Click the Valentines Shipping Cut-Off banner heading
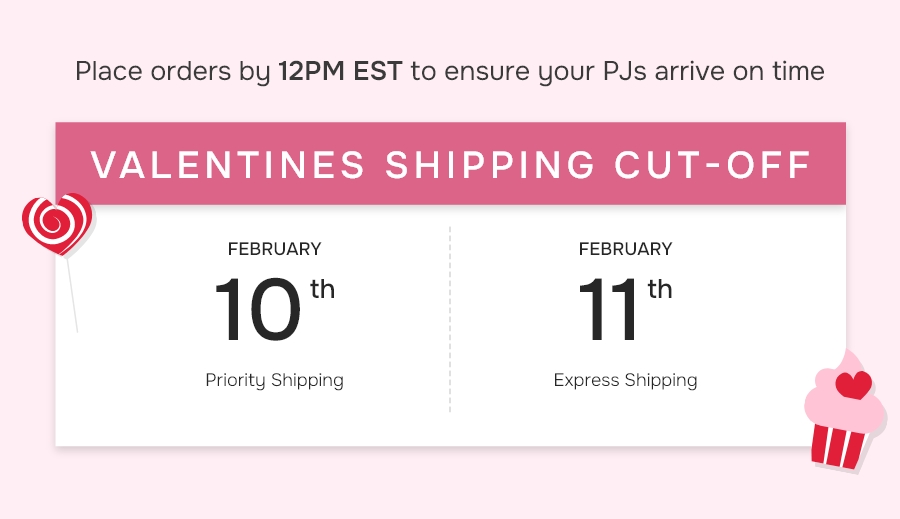900x519 pixels. [451, 165]
